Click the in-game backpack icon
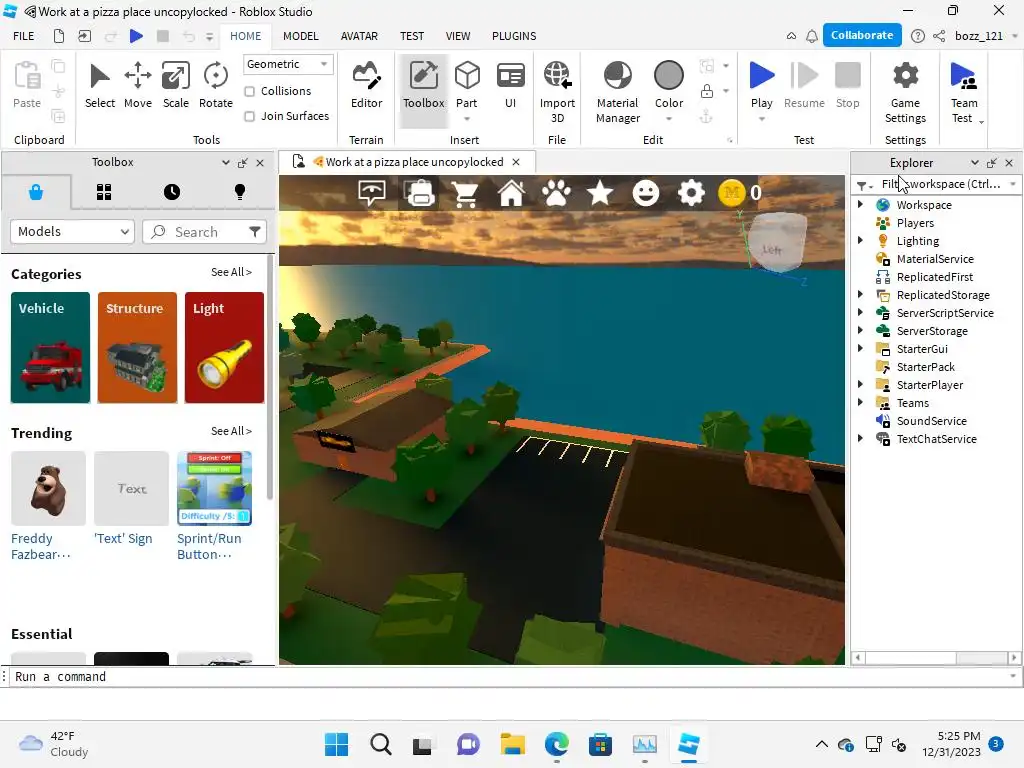 pos(421,193)
